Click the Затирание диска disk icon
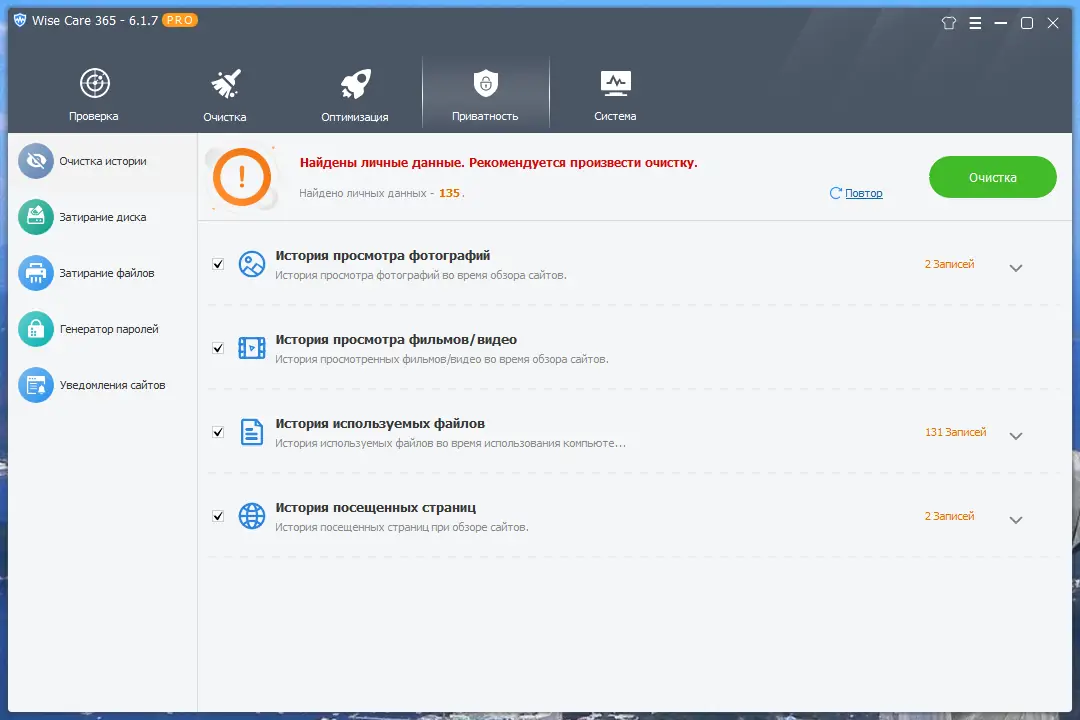The image size is (1080, 720). (x=36, y=217)
